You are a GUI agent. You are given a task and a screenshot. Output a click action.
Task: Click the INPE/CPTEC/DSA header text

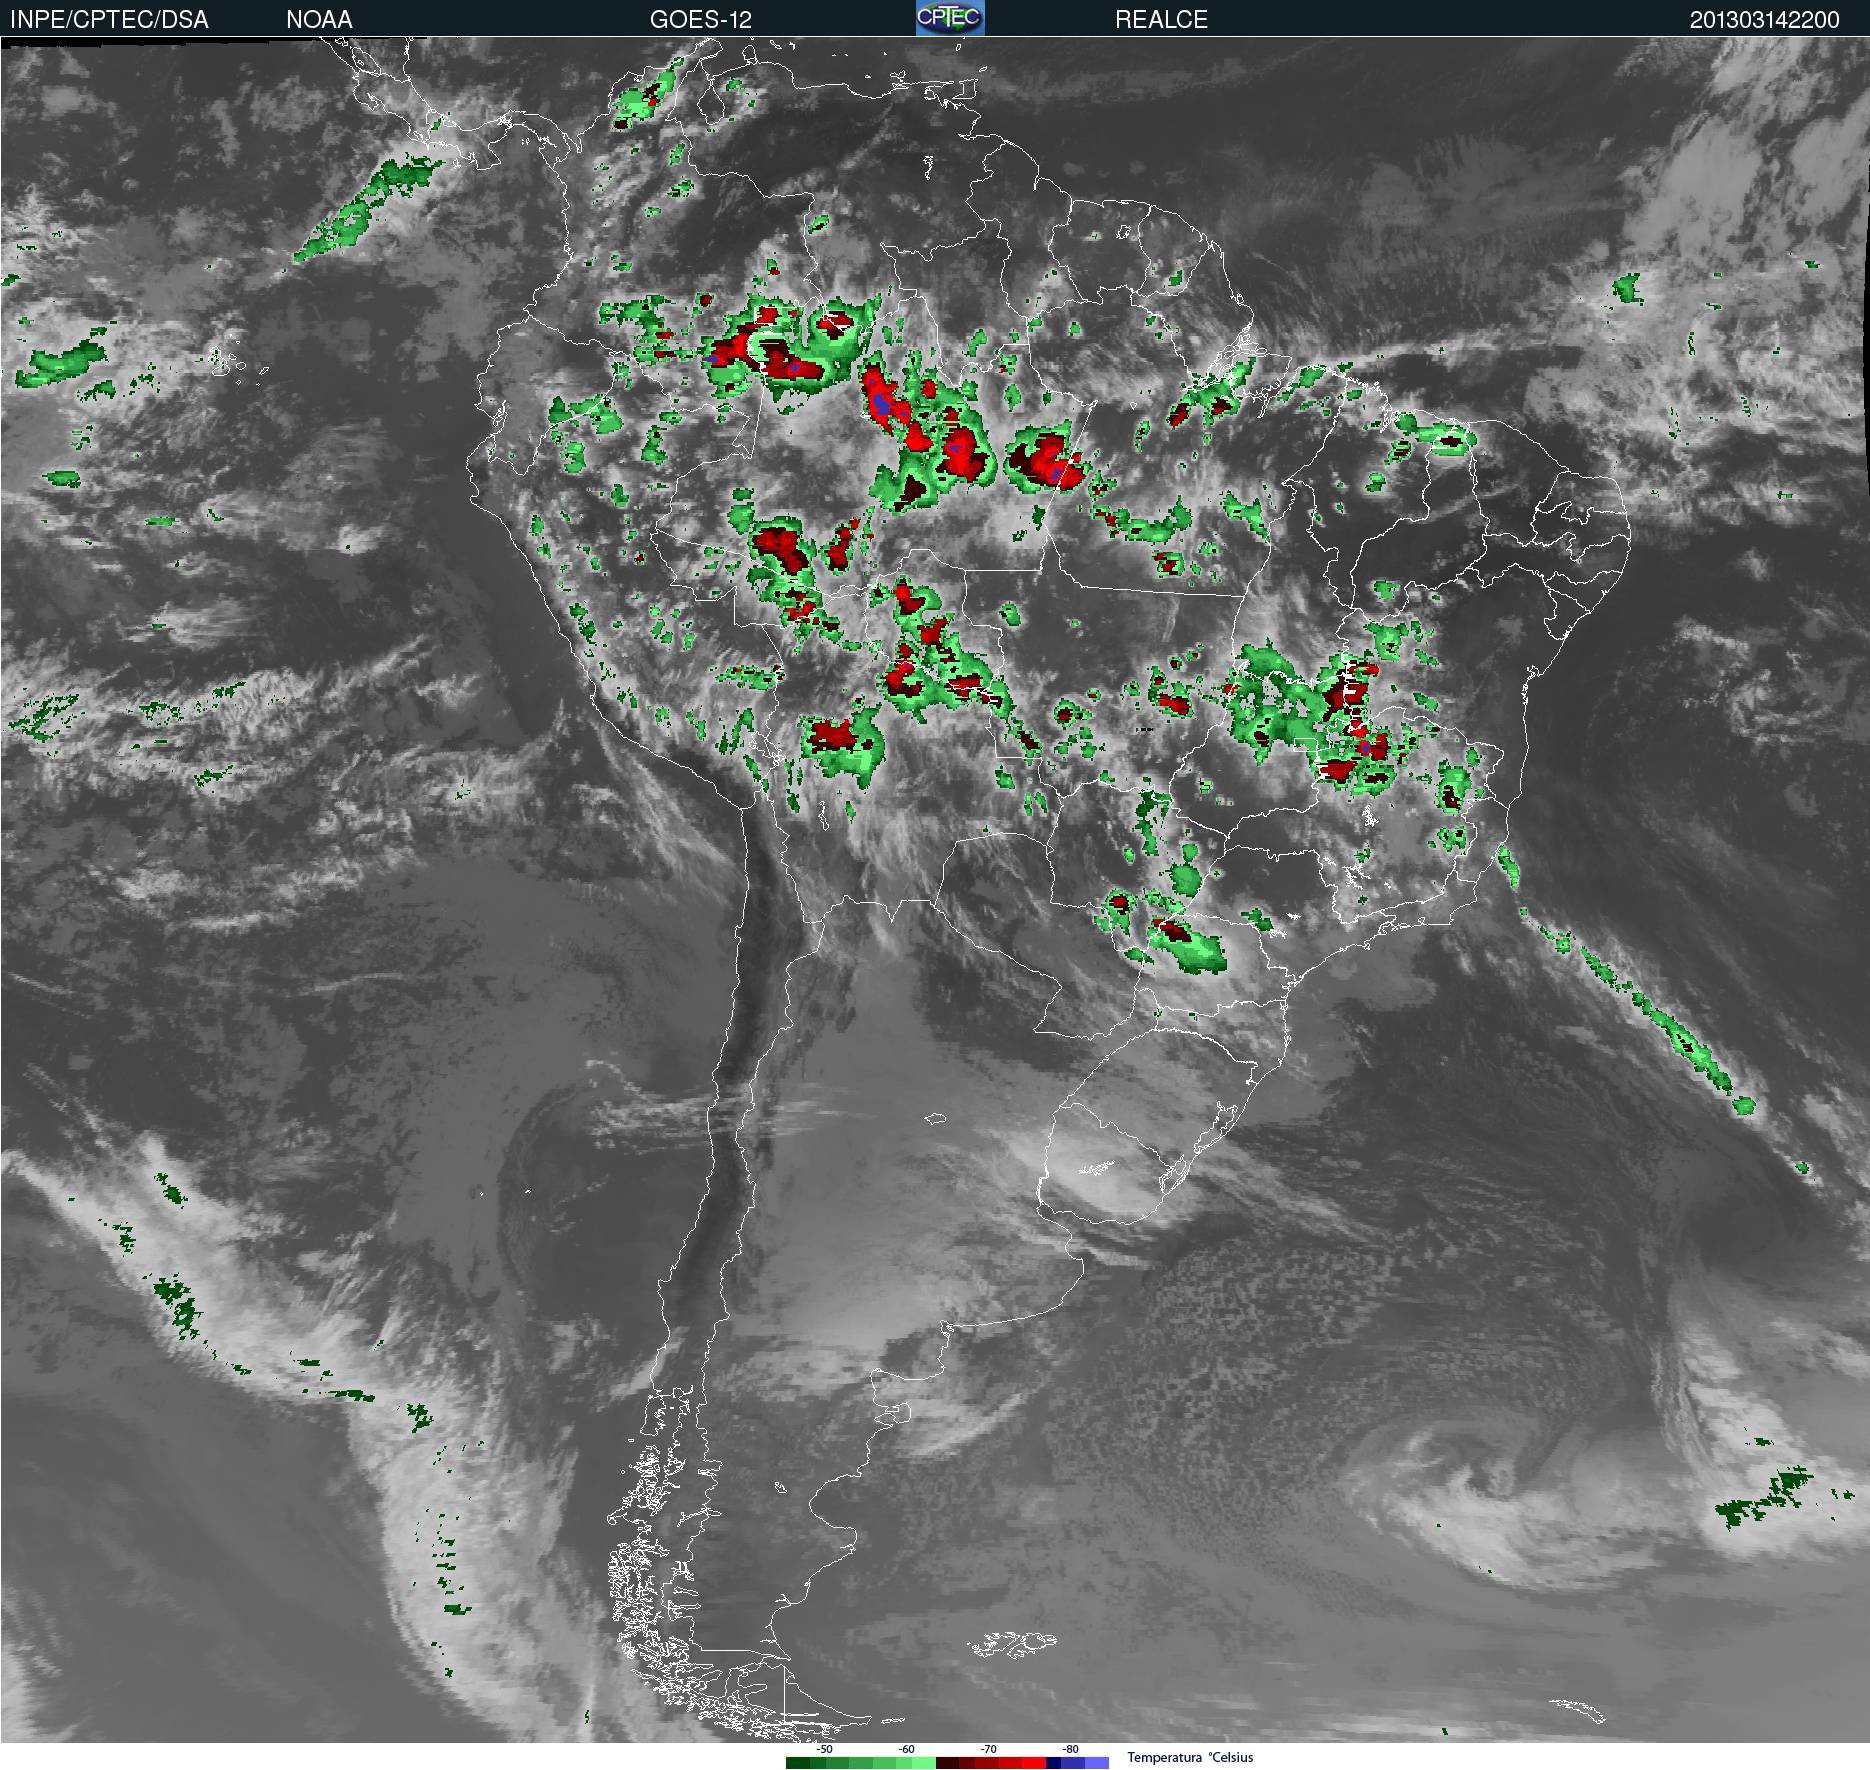pyautogui.click(x=109, y=20)
